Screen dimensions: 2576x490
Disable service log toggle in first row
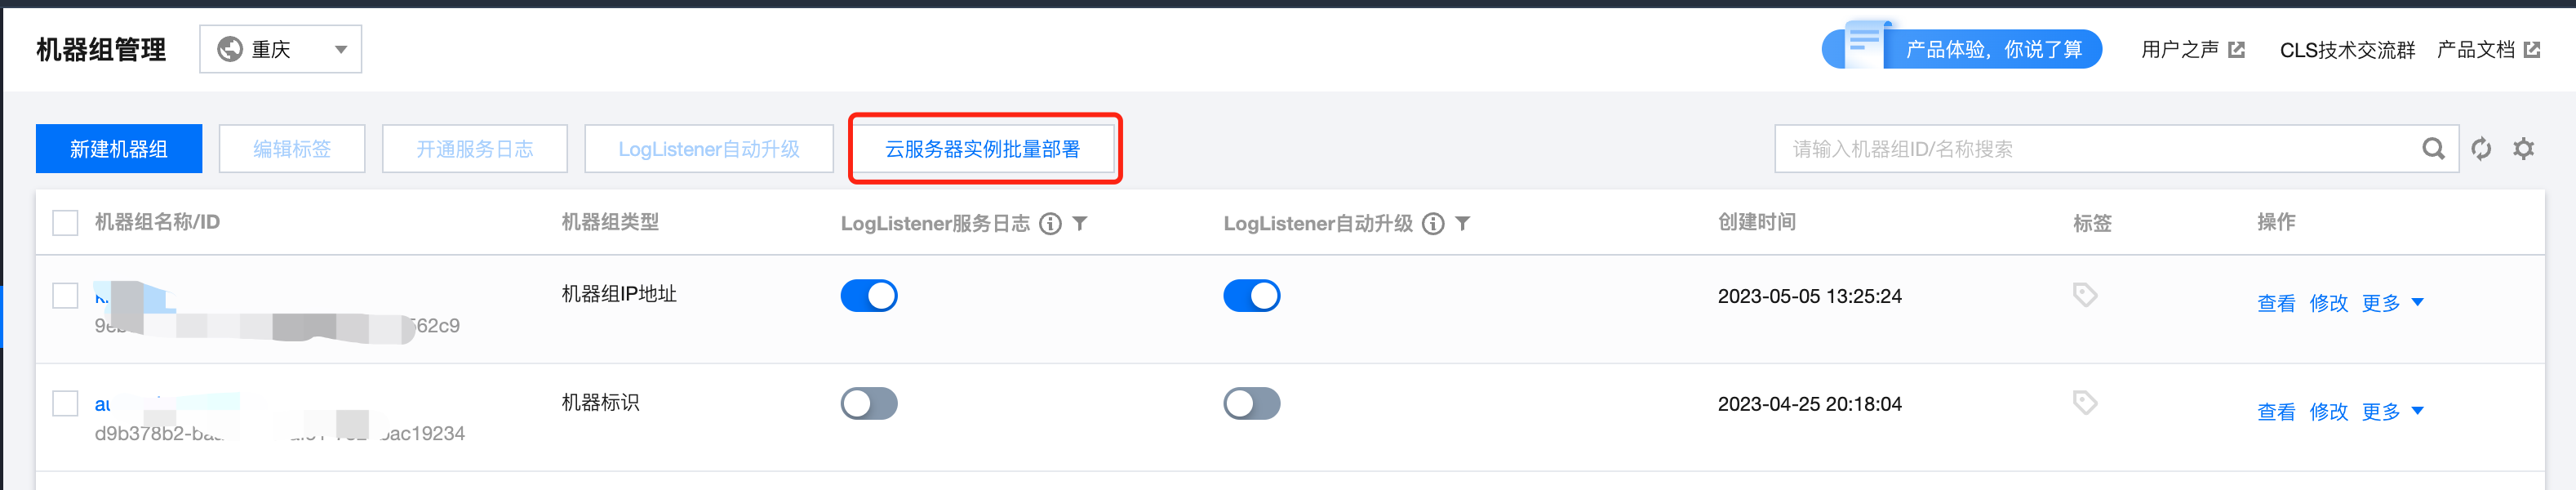pyautogui.click(x=869, y=296)
